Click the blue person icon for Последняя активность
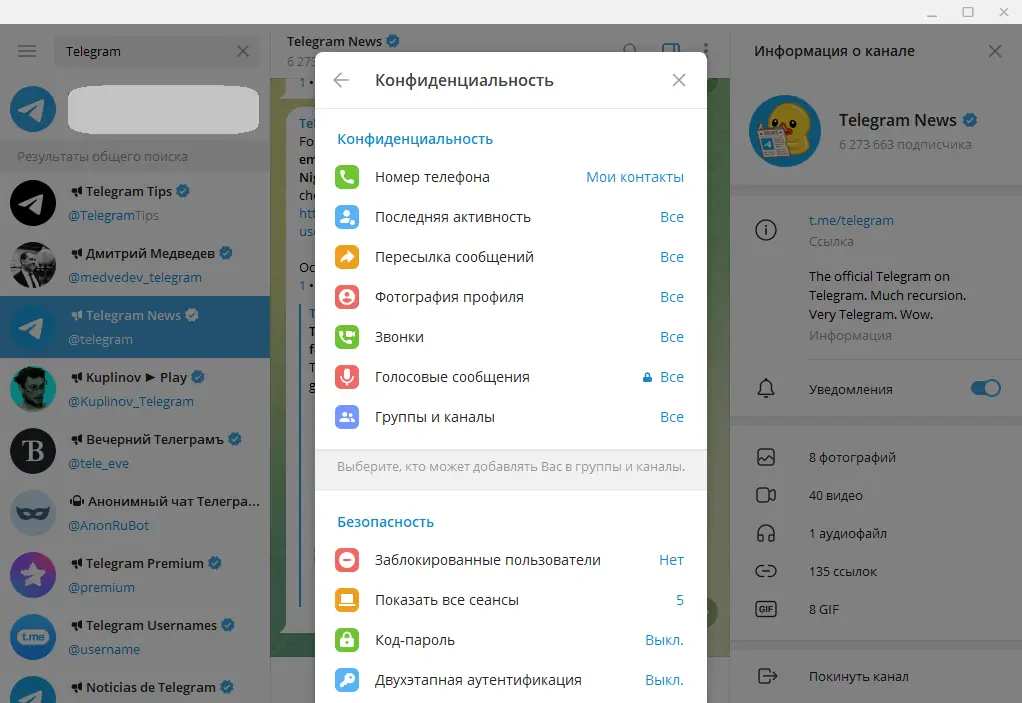Screen dimensions: 1022x703 coord(347,217)
